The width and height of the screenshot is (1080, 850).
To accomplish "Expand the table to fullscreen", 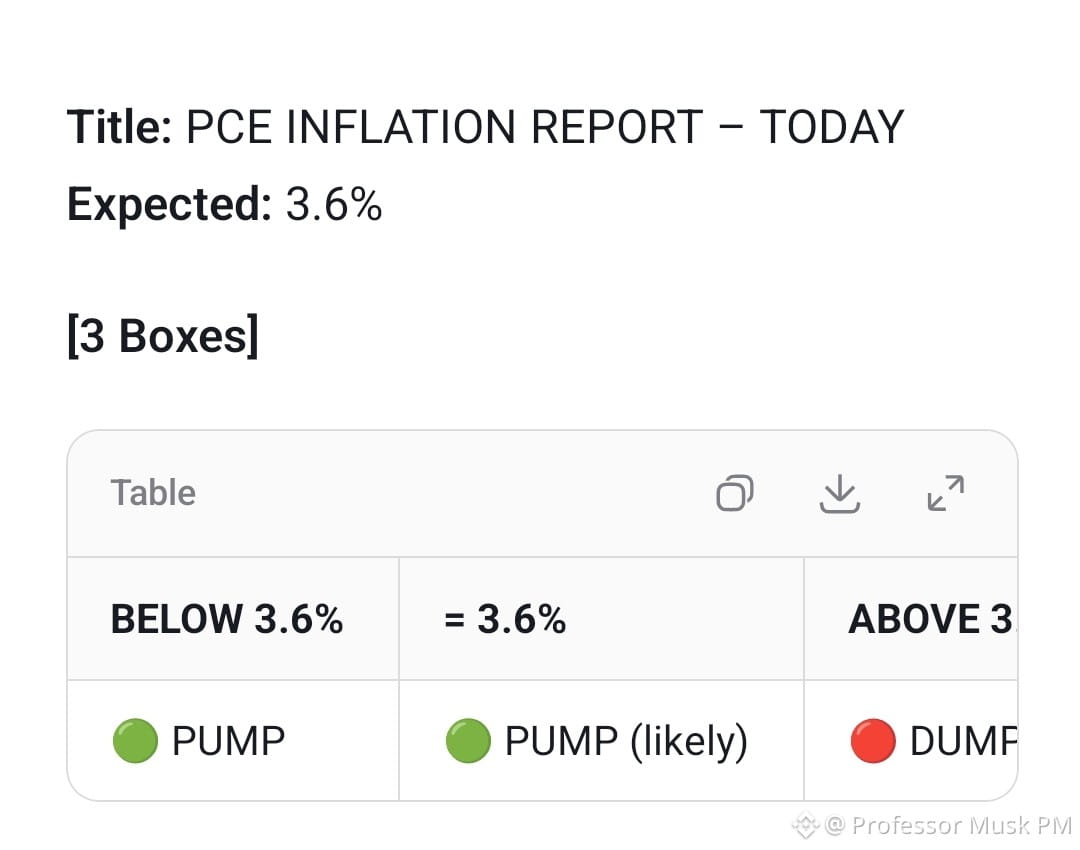I will click(x=946, y=493).
